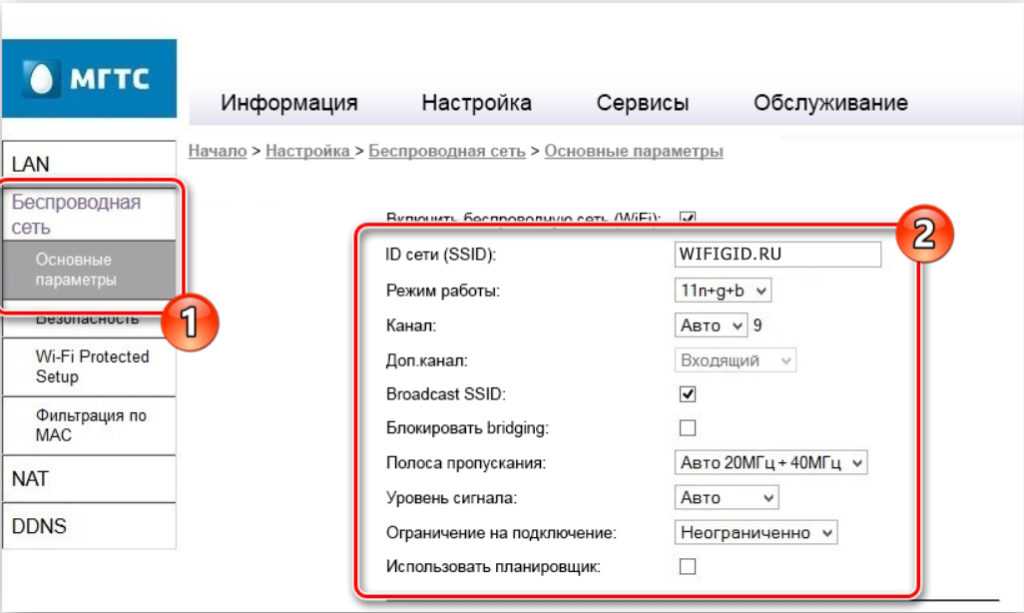Open Фильтрация по MAC sidebar item

point(91,425)
